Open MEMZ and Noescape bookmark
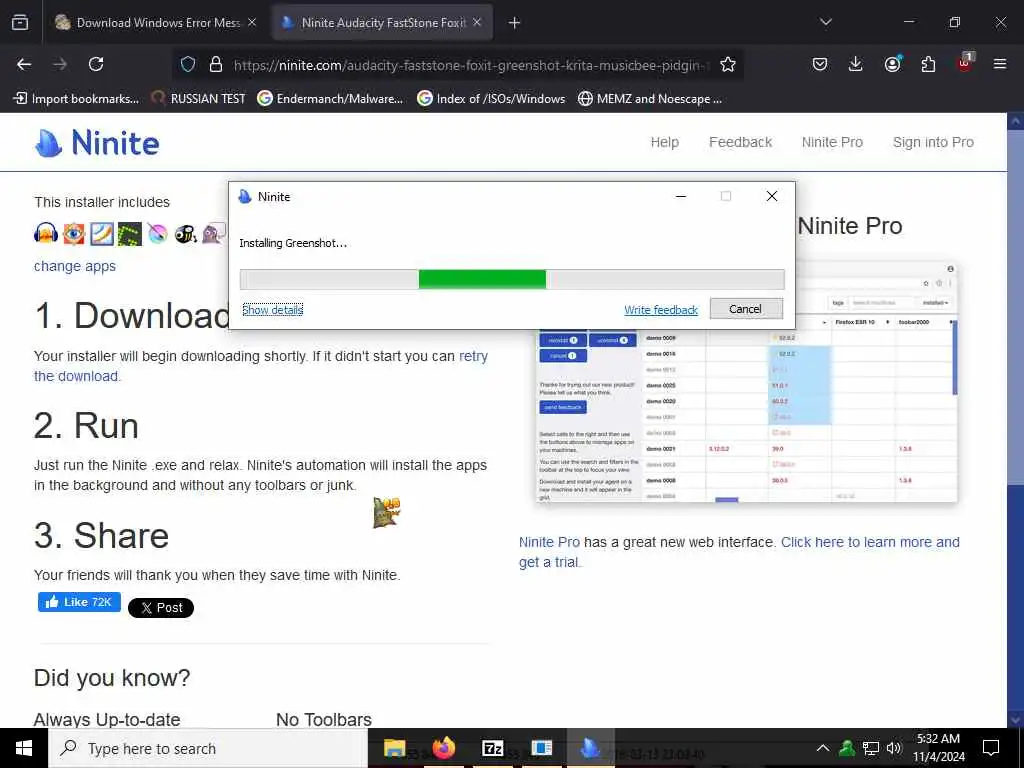 pos(650,99)
